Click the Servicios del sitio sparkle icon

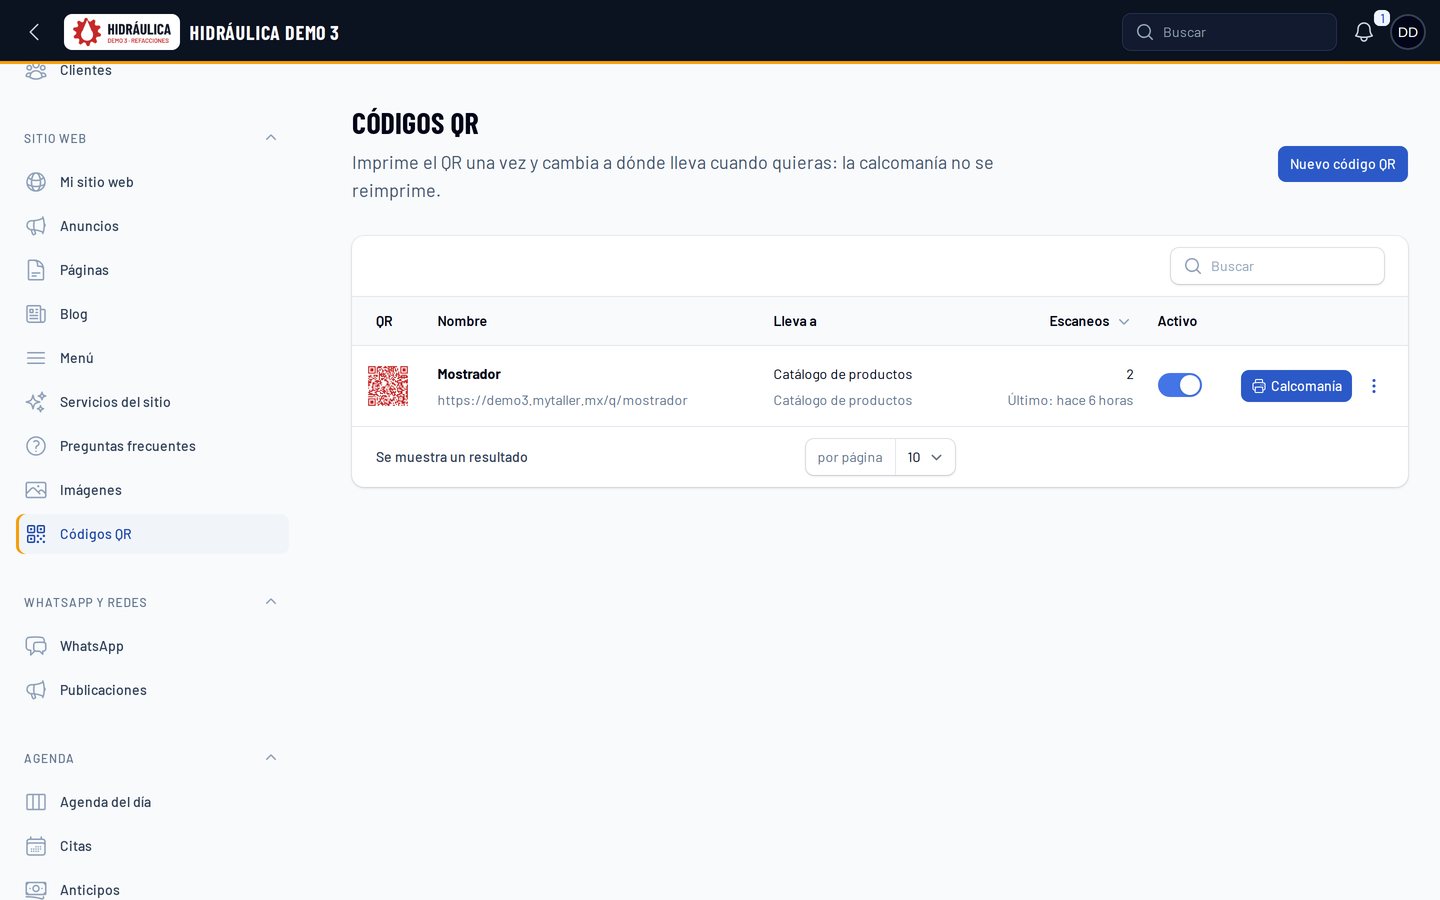36,402
